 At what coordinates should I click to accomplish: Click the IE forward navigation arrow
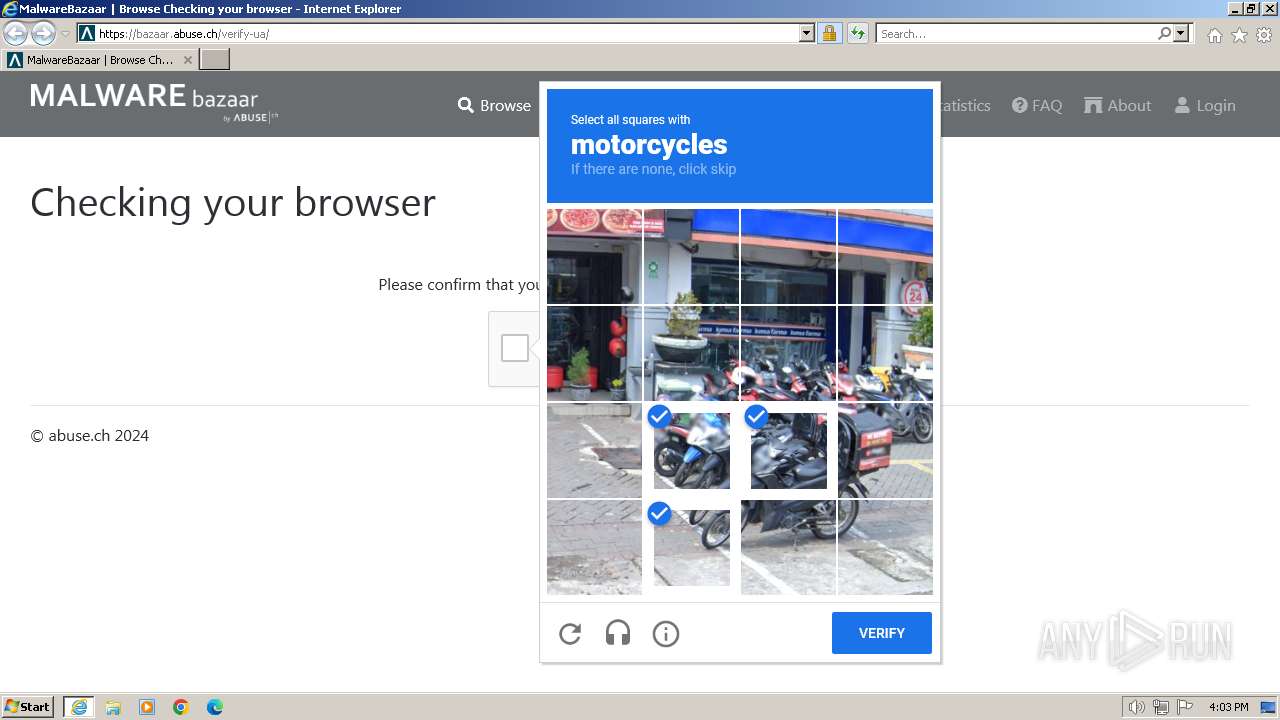click(43, 33)
